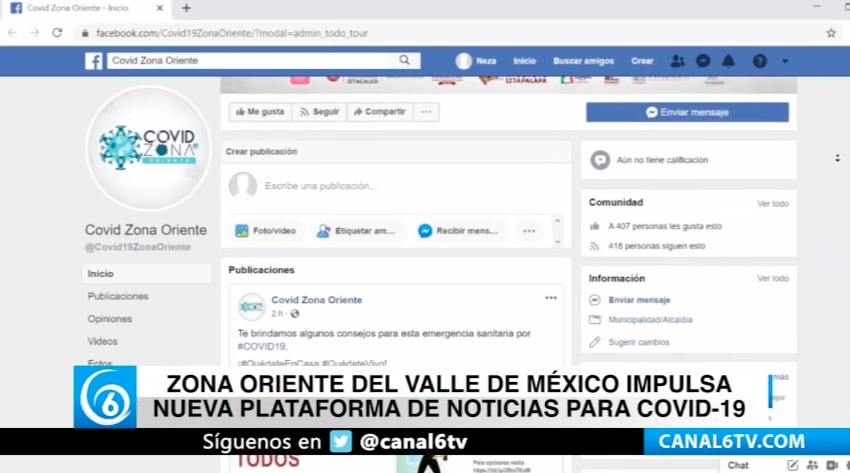Click Ver todo in Comunidad
The image size is (850, 473).
[x=773, y=204]
